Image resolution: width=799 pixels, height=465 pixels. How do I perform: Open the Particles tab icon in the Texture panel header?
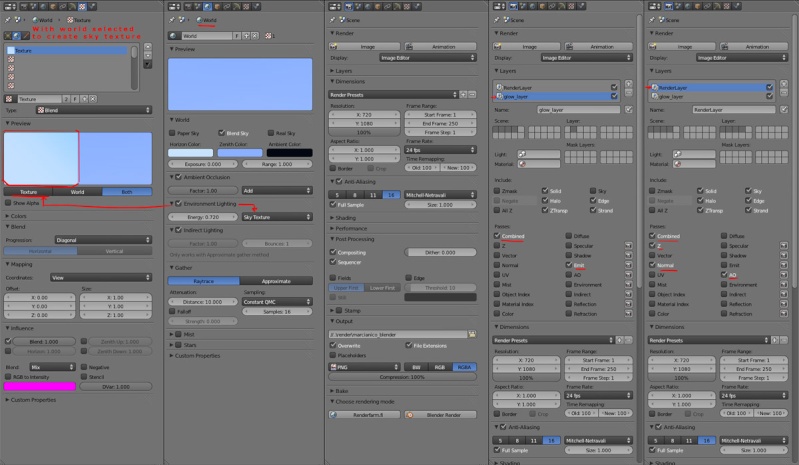[92, 7]
